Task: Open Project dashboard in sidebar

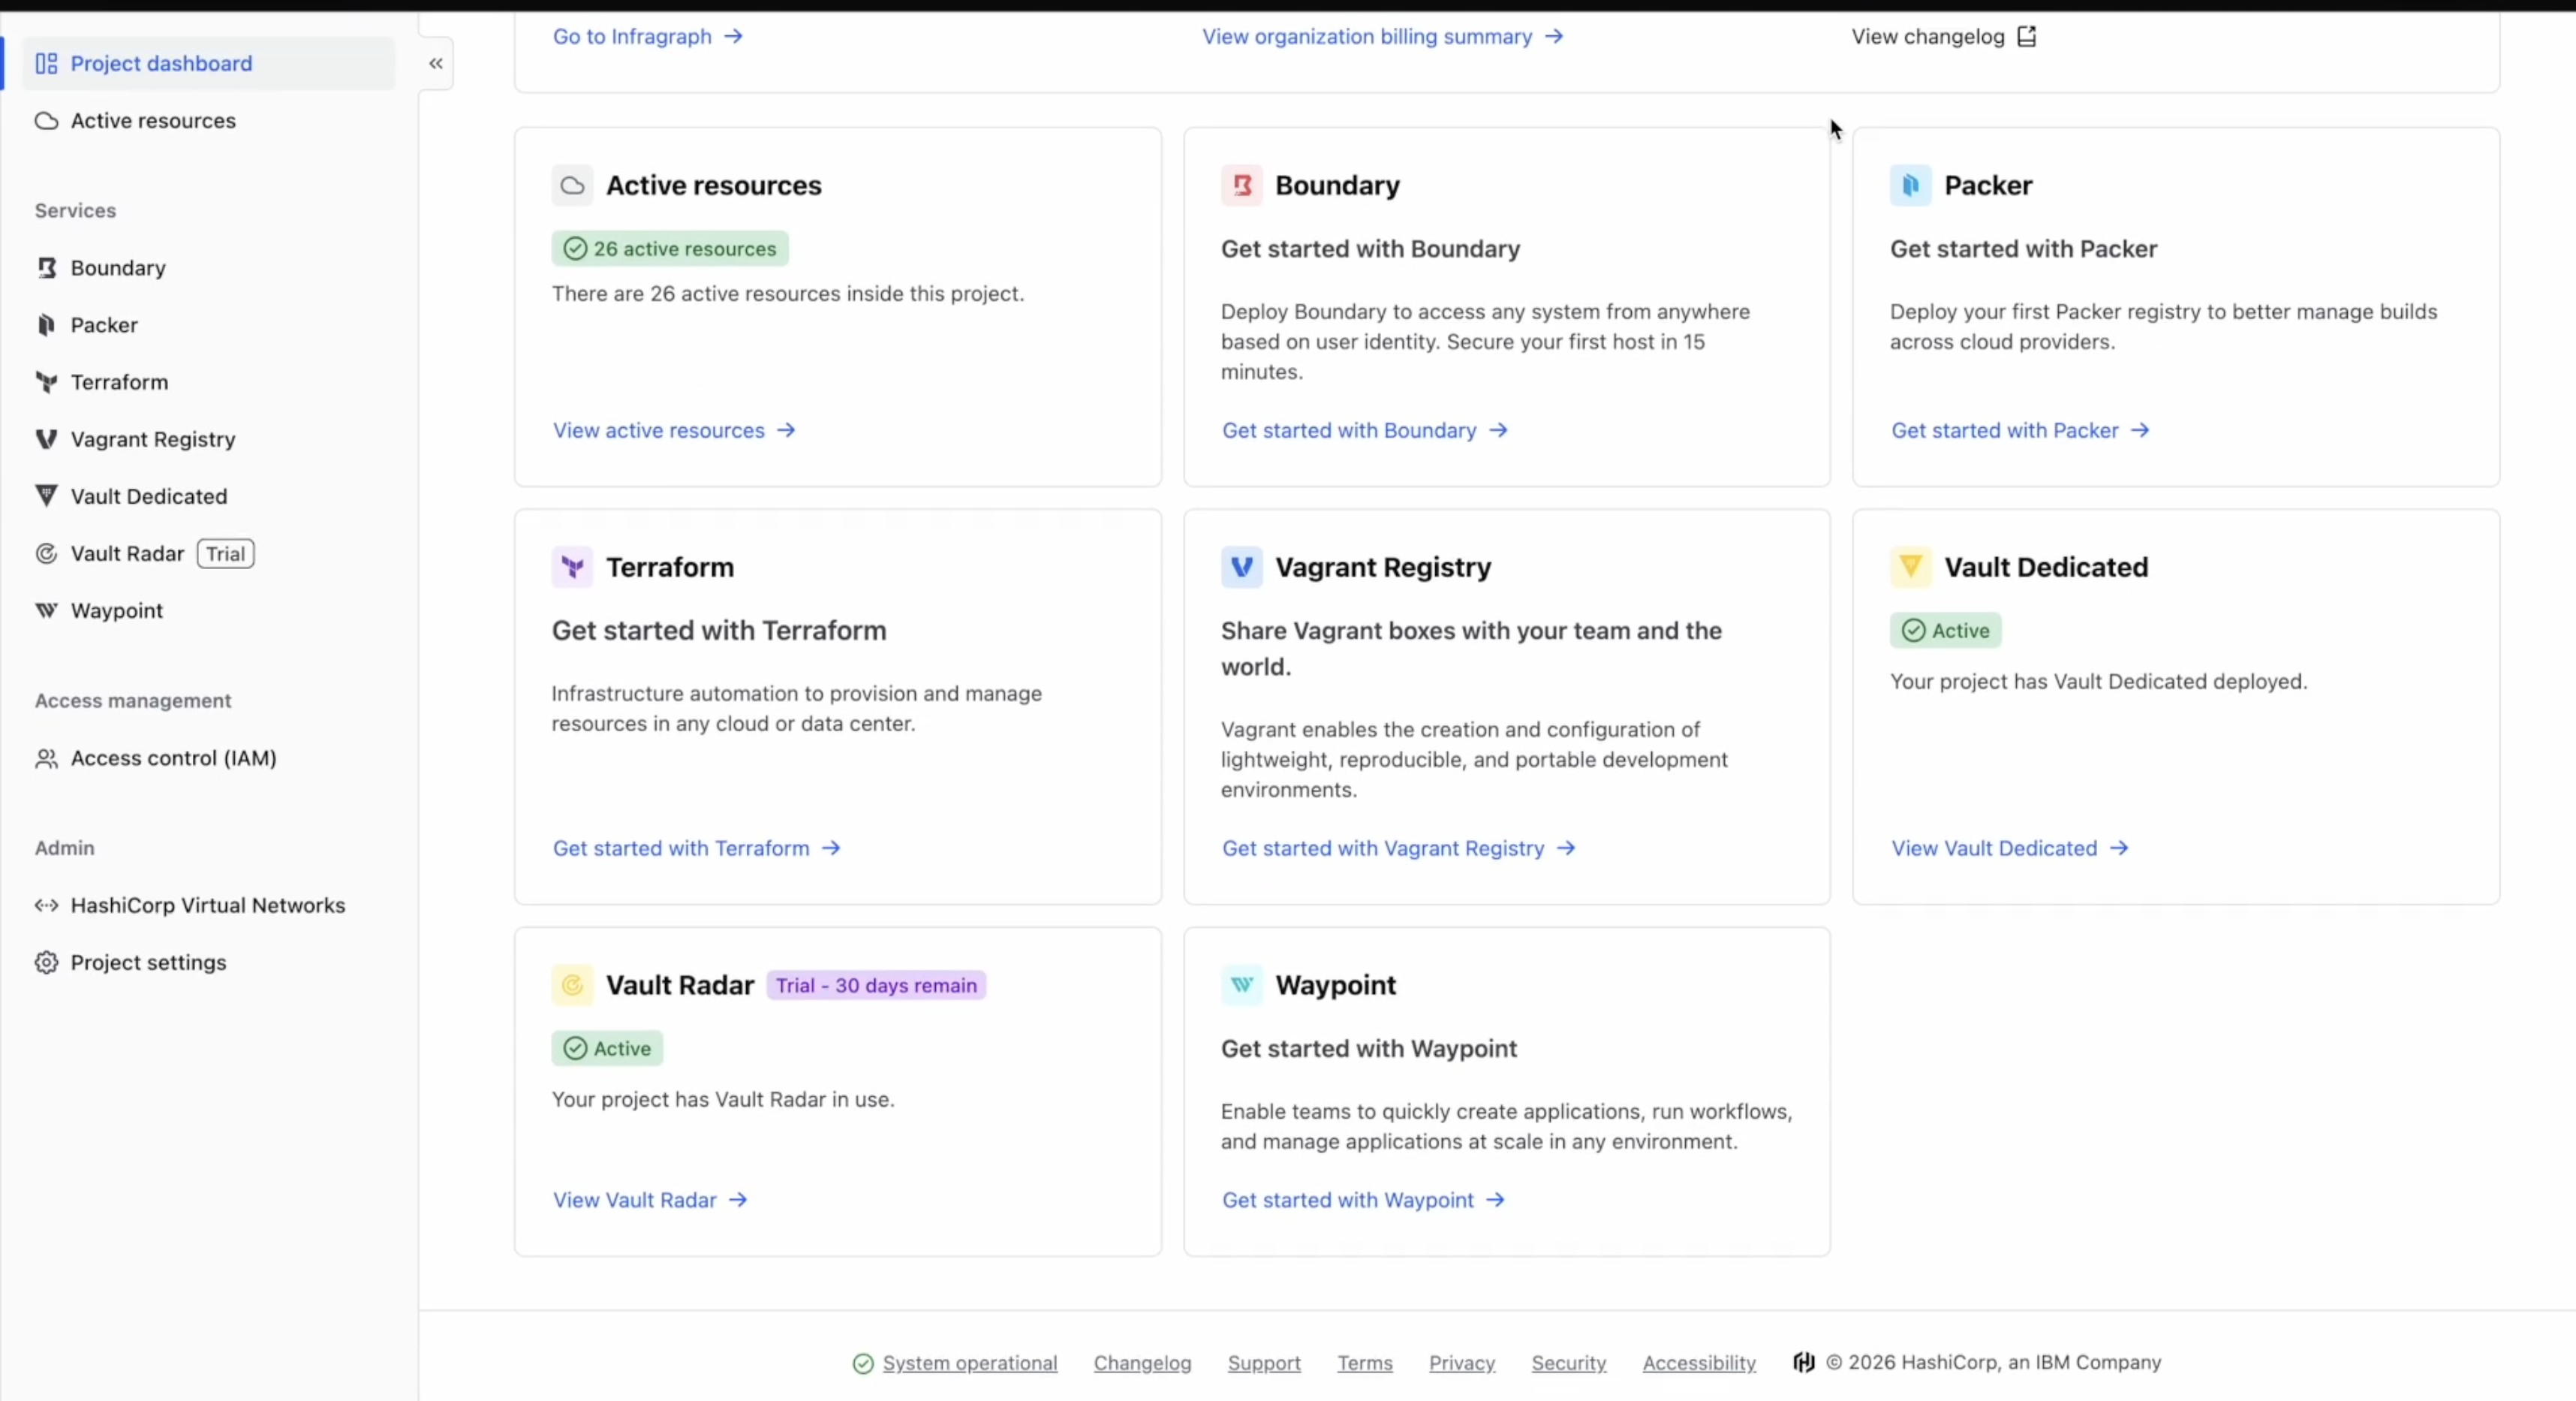Action: tap(209, 63)
